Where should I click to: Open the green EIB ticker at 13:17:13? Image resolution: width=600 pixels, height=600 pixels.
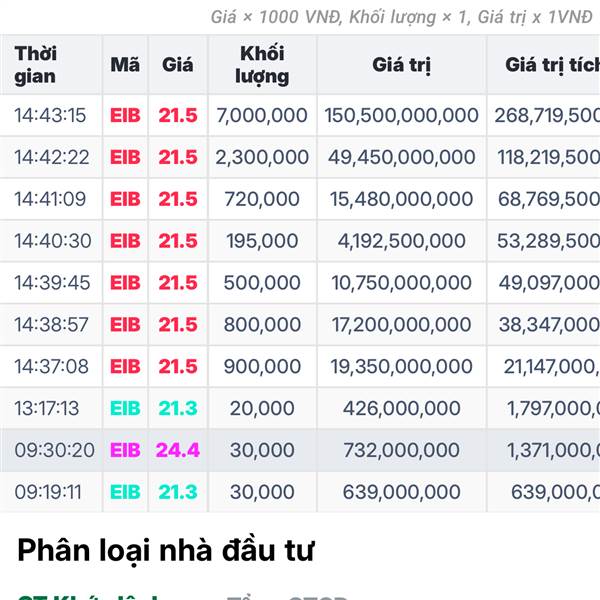125,409
